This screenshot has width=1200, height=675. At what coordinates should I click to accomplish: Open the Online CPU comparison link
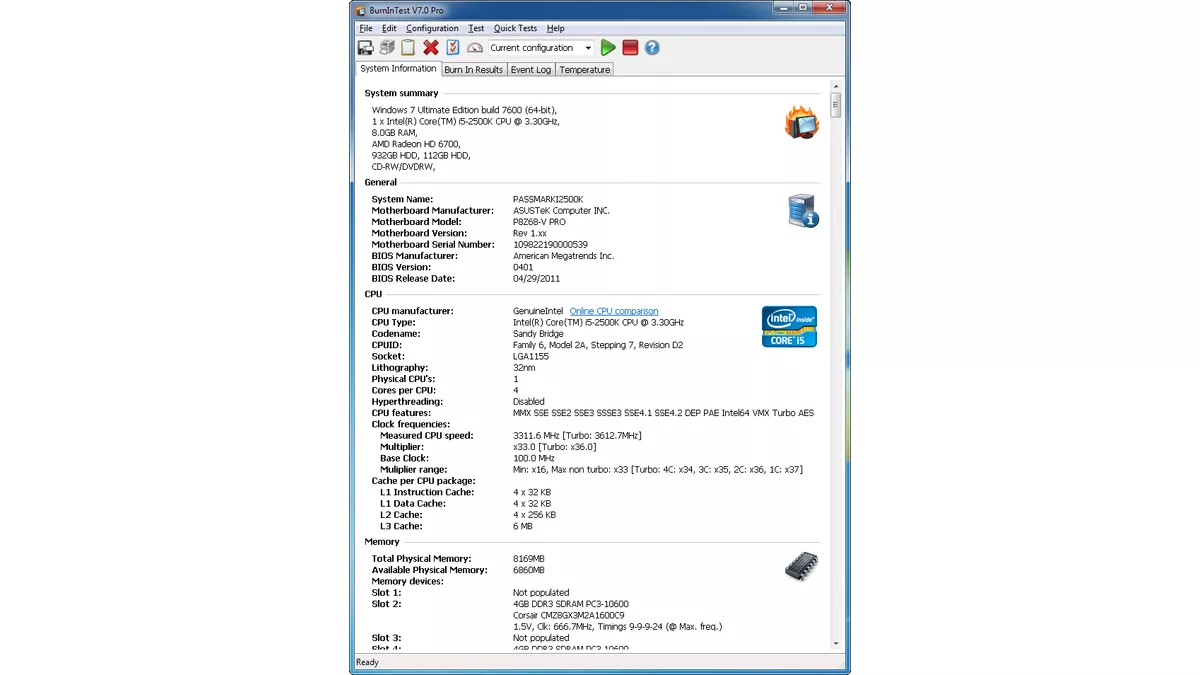pyautogui.click(x=614, y=310)
